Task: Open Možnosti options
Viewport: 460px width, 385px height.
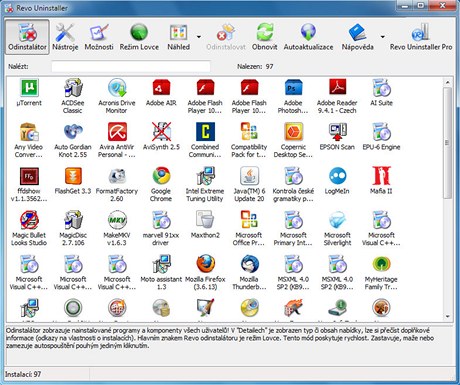Action: point(99,37)
